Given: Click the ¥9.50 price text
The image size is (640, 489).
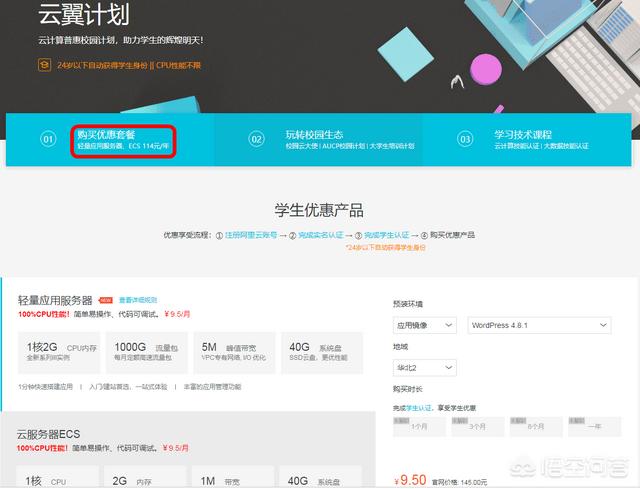Looking at the screenshot, I should pos(411,480).
